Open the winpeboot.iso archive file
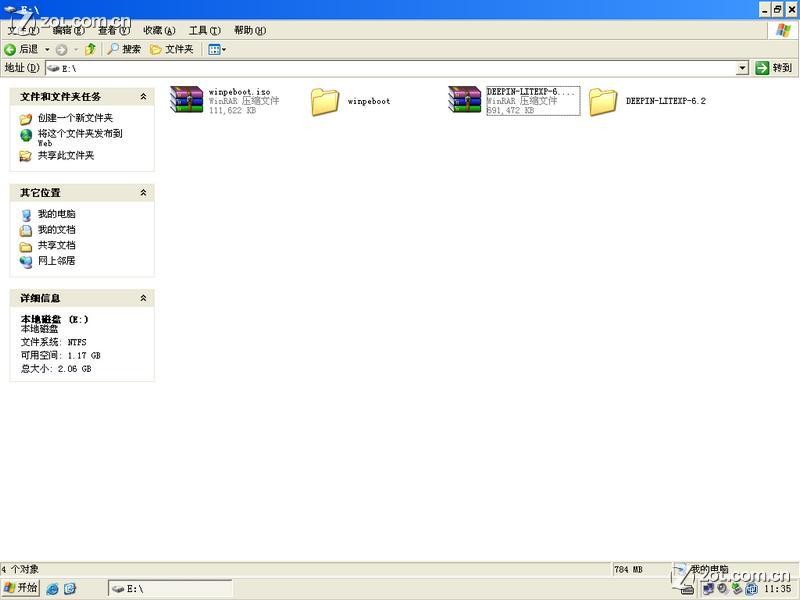This screenshot has height=600, width=800. [186, 100]
